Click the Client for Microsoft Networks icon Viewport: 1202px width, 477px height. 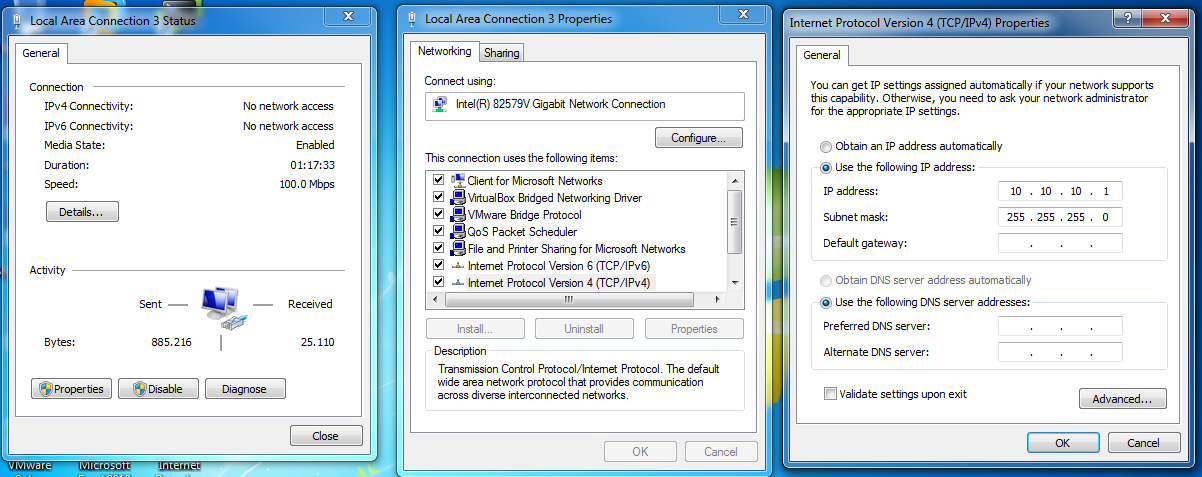tap(458, 181)
